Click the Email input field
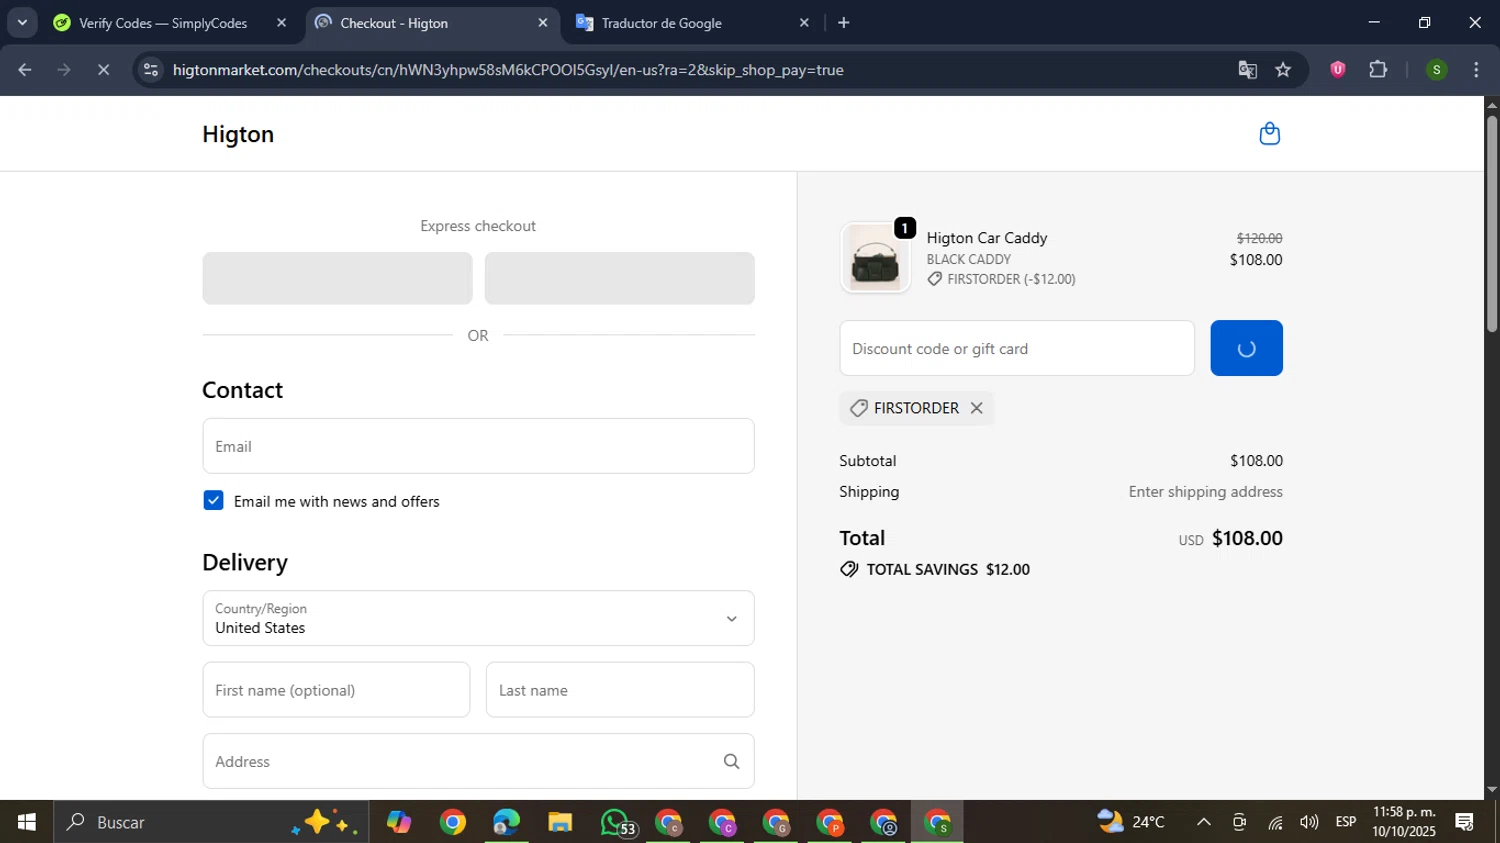The height and width of the screenshot is (843, 1500). (478, 446)
